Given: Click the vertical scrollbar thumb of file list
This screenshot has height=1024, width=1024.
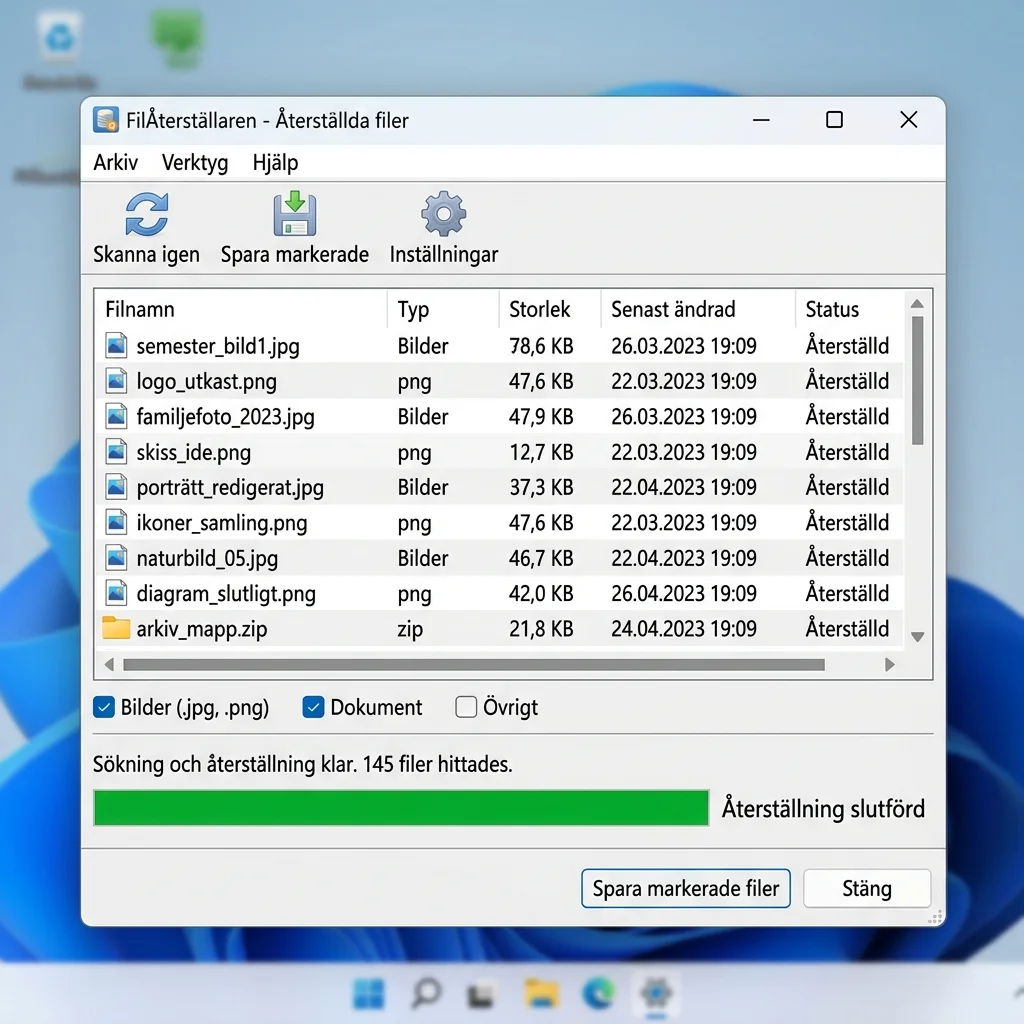Looking at the screenshot, I should [x=918, y=380].
